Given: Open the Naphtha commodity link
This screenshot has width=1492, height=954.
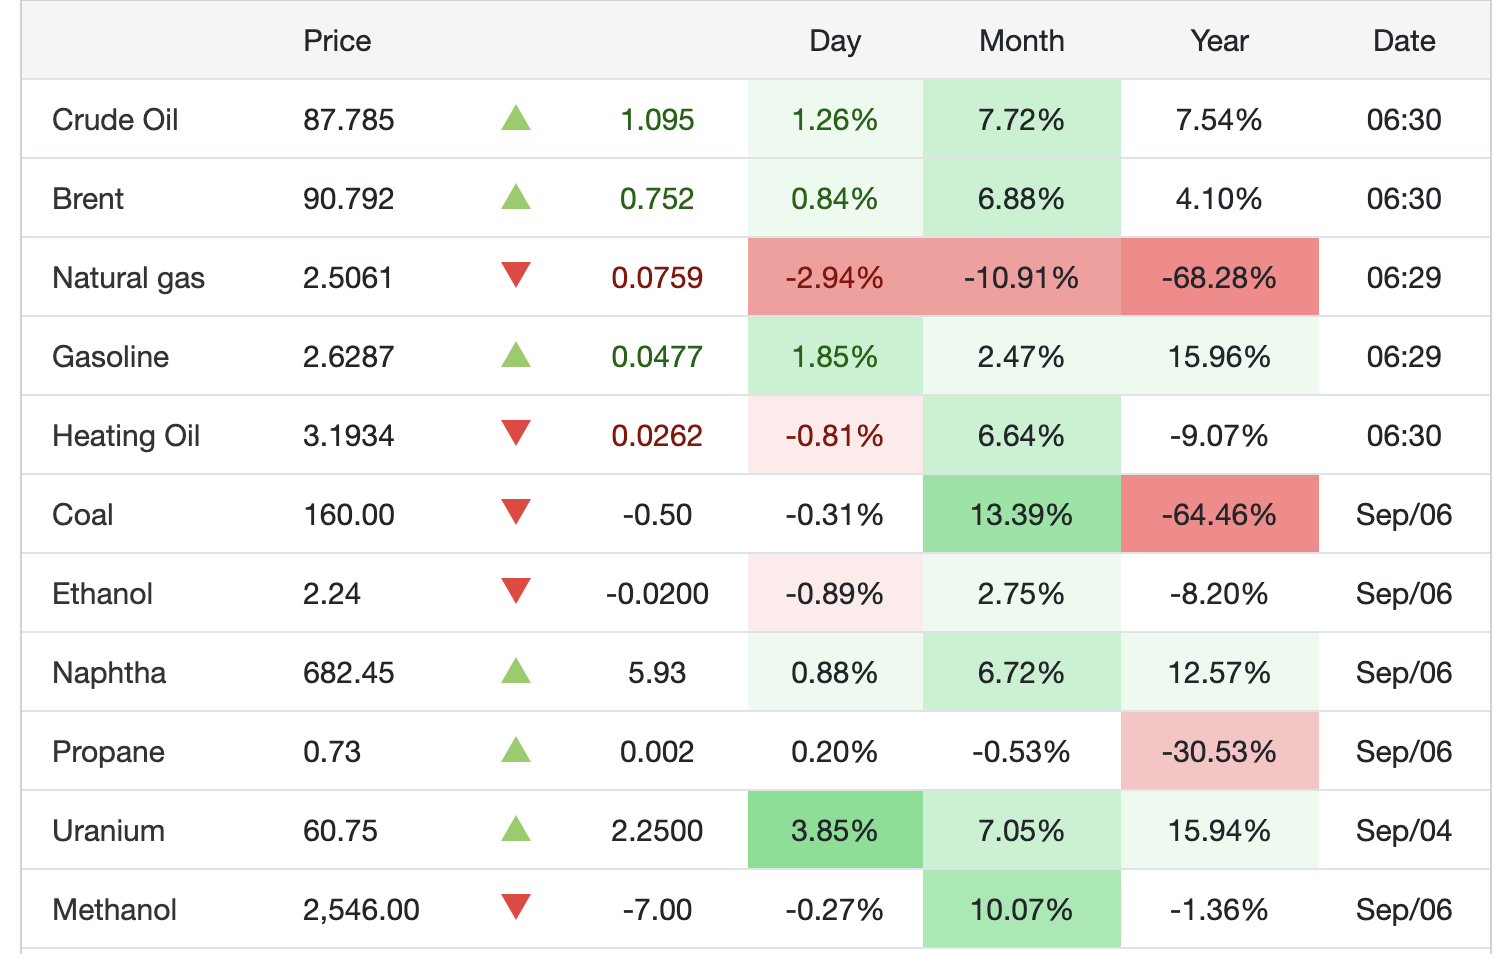Looking at the screenshot, I should 109,673.
